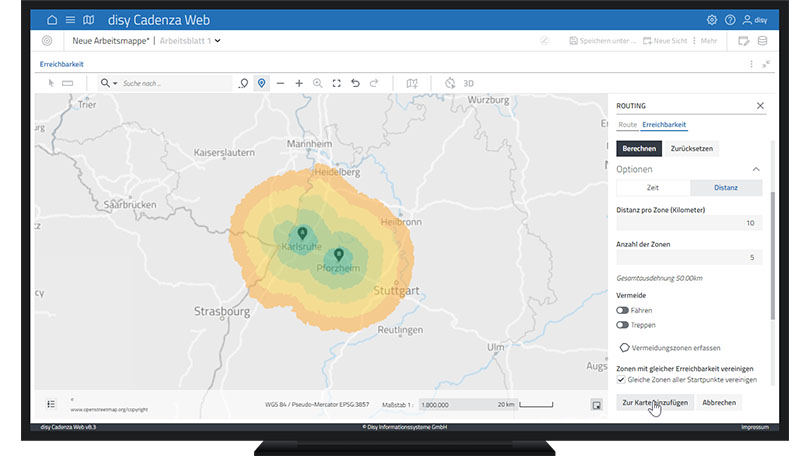Click the Routing panel vertical scrollbar
810x456 pixels.
pyautogui.click(x=772, y=256)
